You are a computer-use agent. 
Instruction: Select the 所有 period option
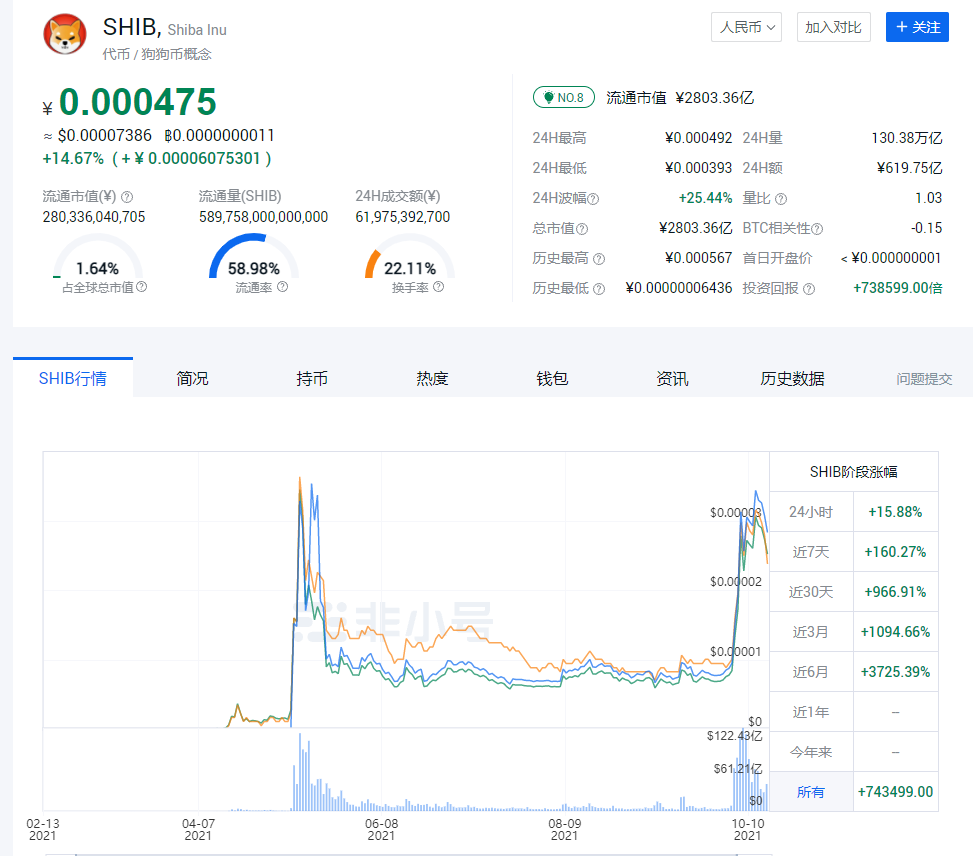810,792
